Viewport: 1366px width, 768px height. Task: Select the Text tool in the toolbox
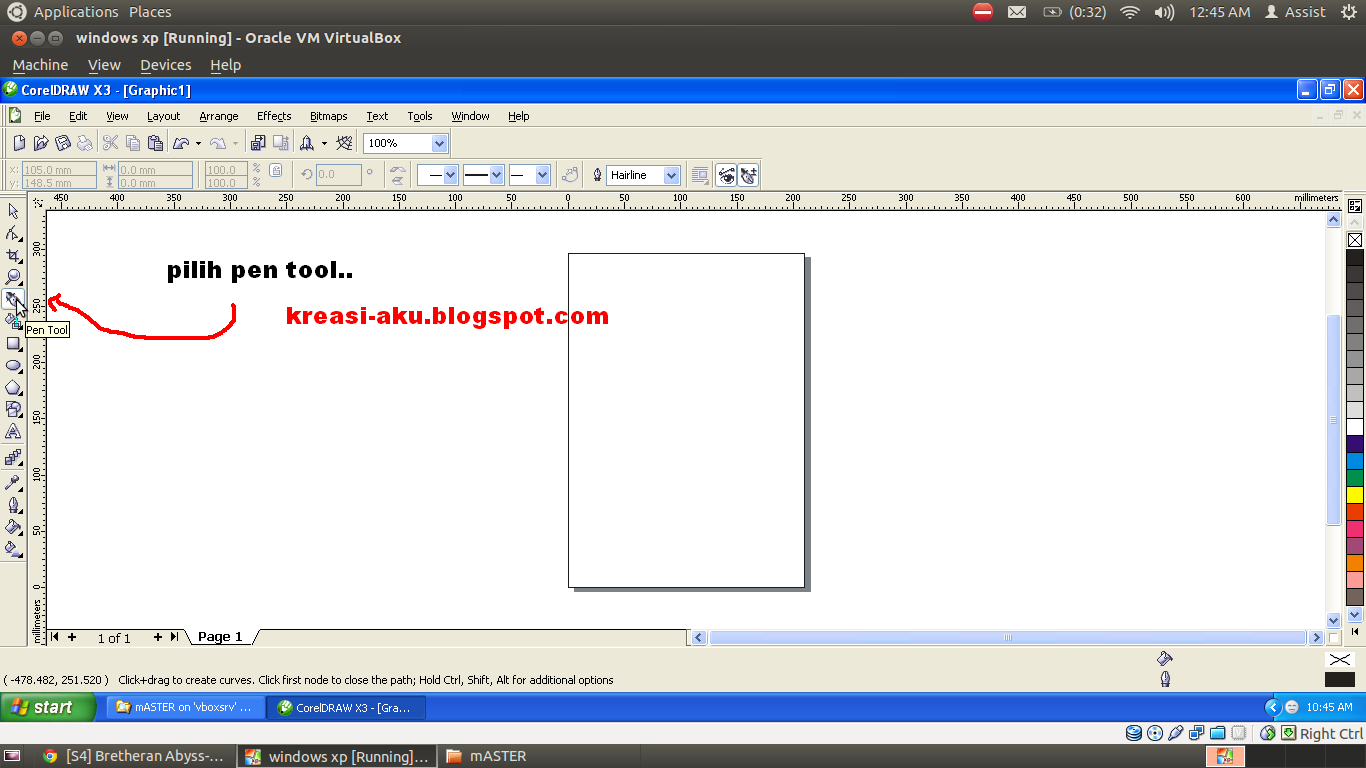(13, 432)
